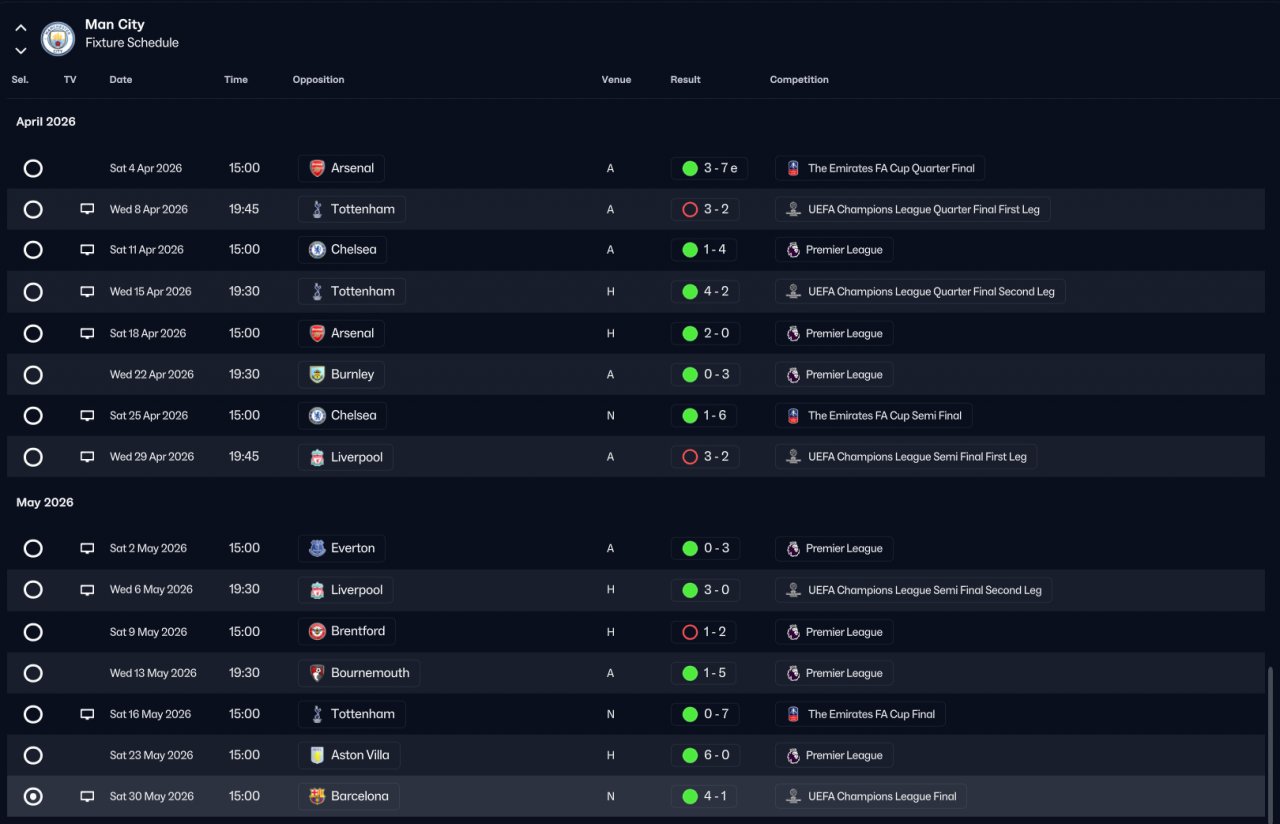Click the Man City title text

point(115,24)
